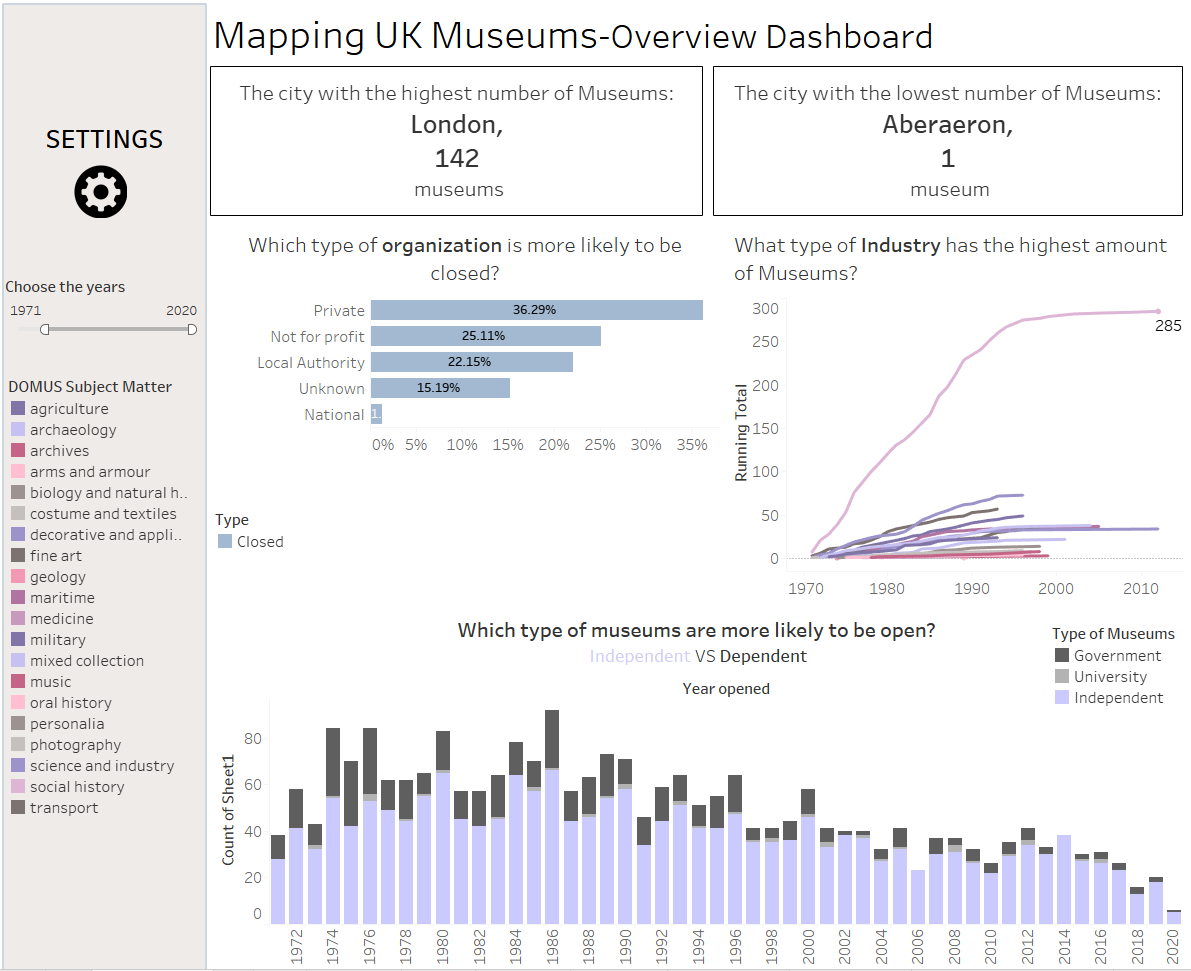Click the 'Mapping UK Museums-Overview Dashboard' title
The width and height of the screenshot is (1191, 971).
click(x=573, y=36)
